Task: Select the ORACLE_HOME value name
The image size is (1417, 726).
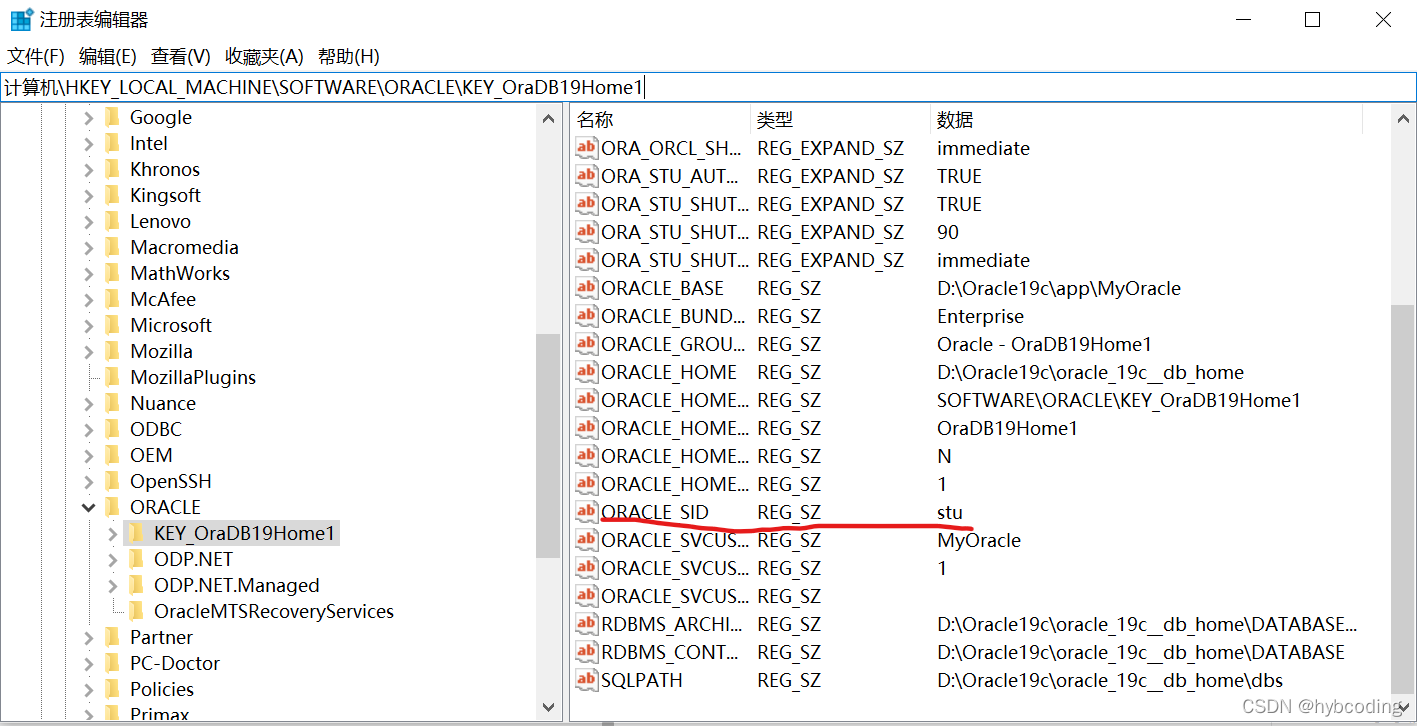Action: 669,372
